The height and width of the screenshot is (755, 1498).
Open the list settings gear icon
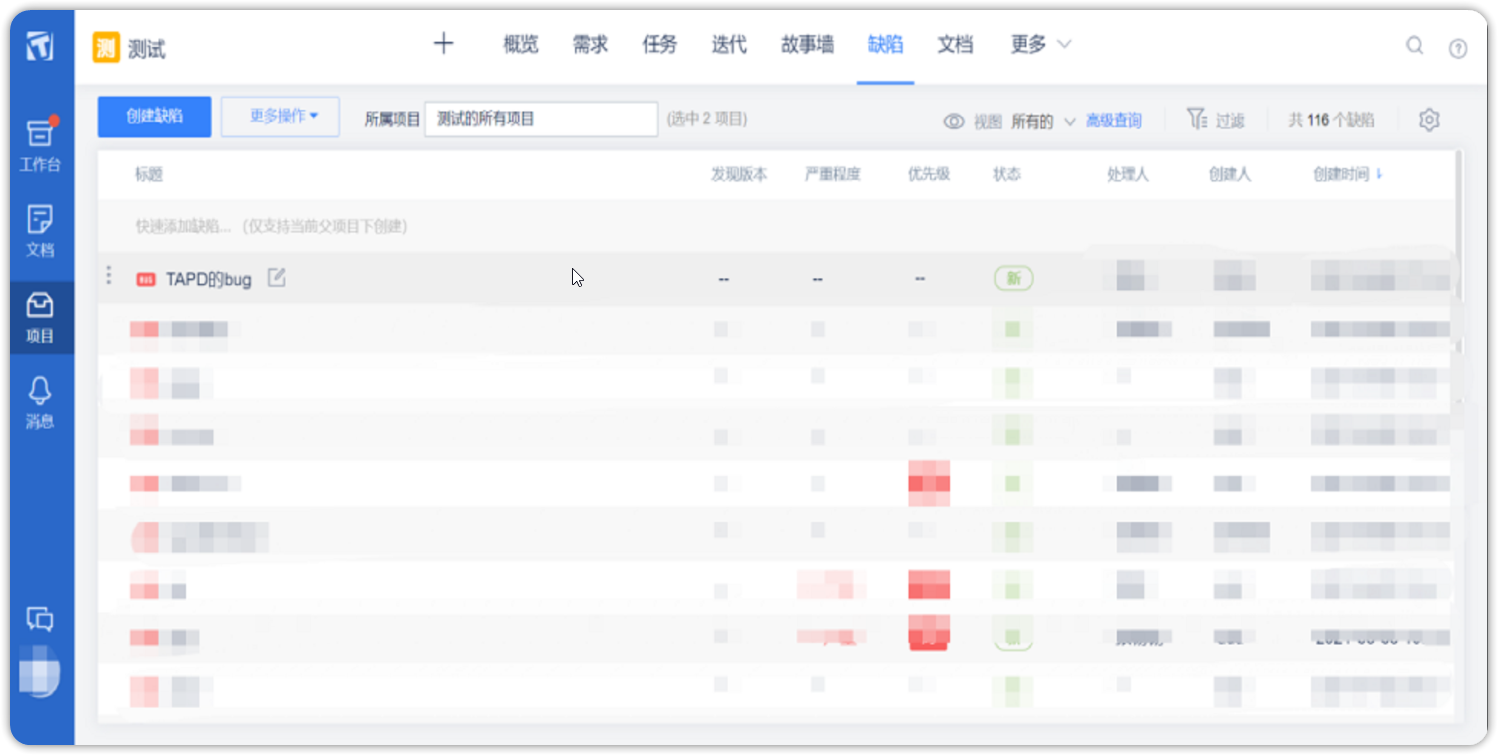1429,120
